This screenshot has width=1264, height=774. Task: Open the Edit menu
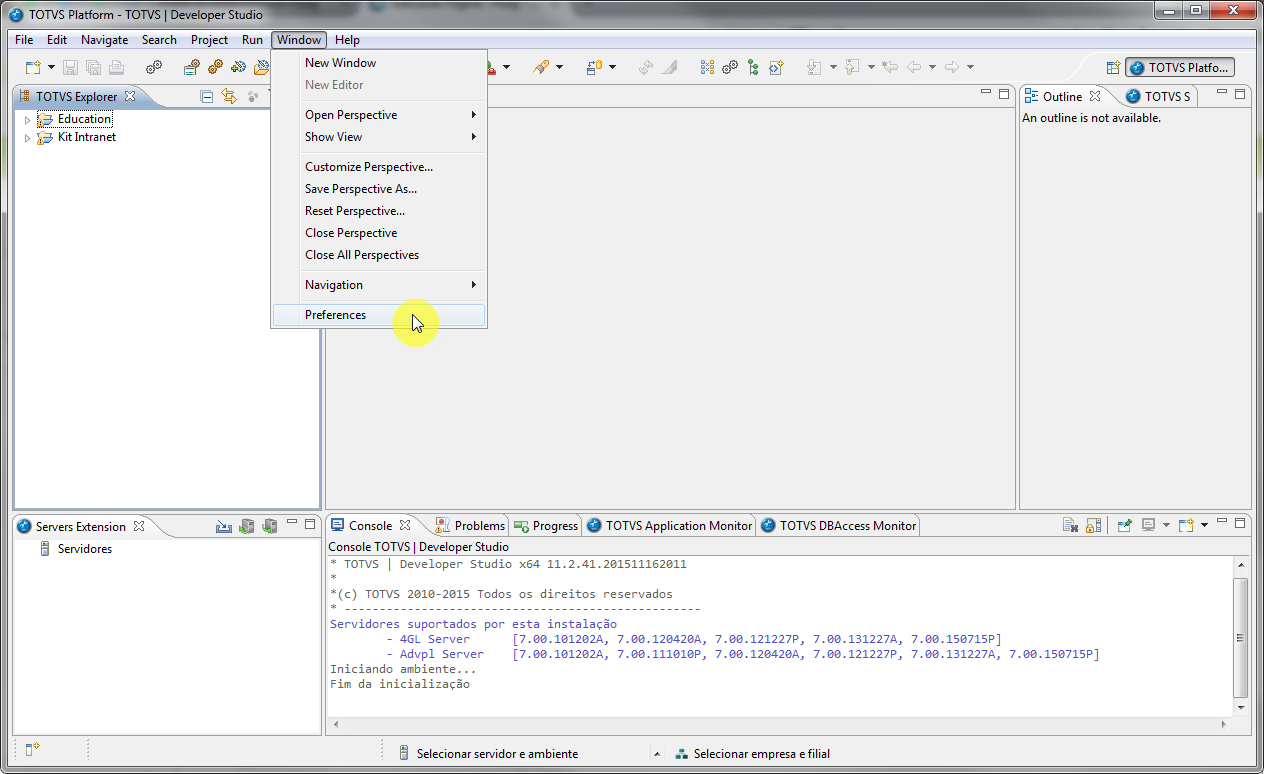[x=57, y=40]
